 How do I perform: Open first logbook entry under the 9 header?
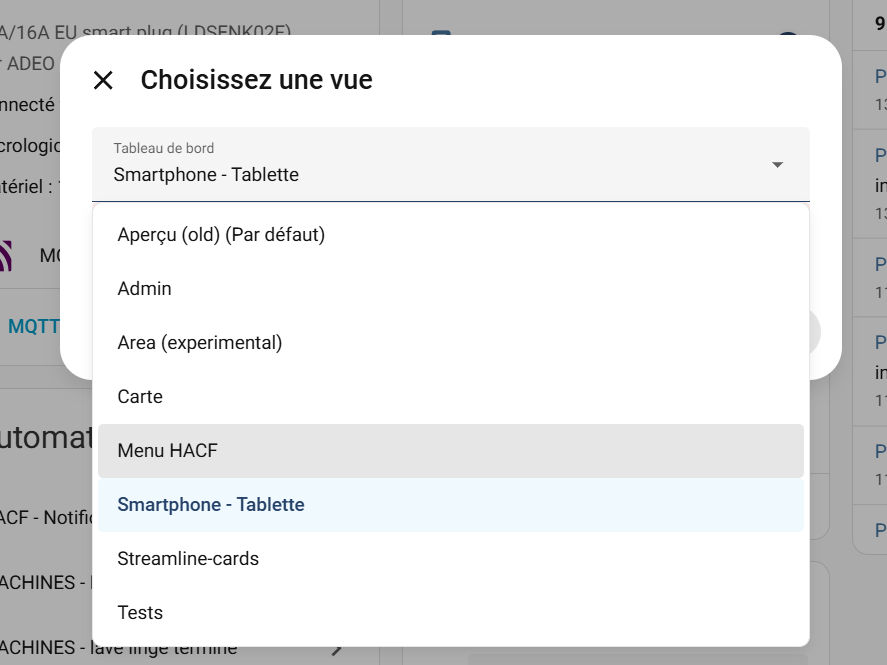[880, 85]
